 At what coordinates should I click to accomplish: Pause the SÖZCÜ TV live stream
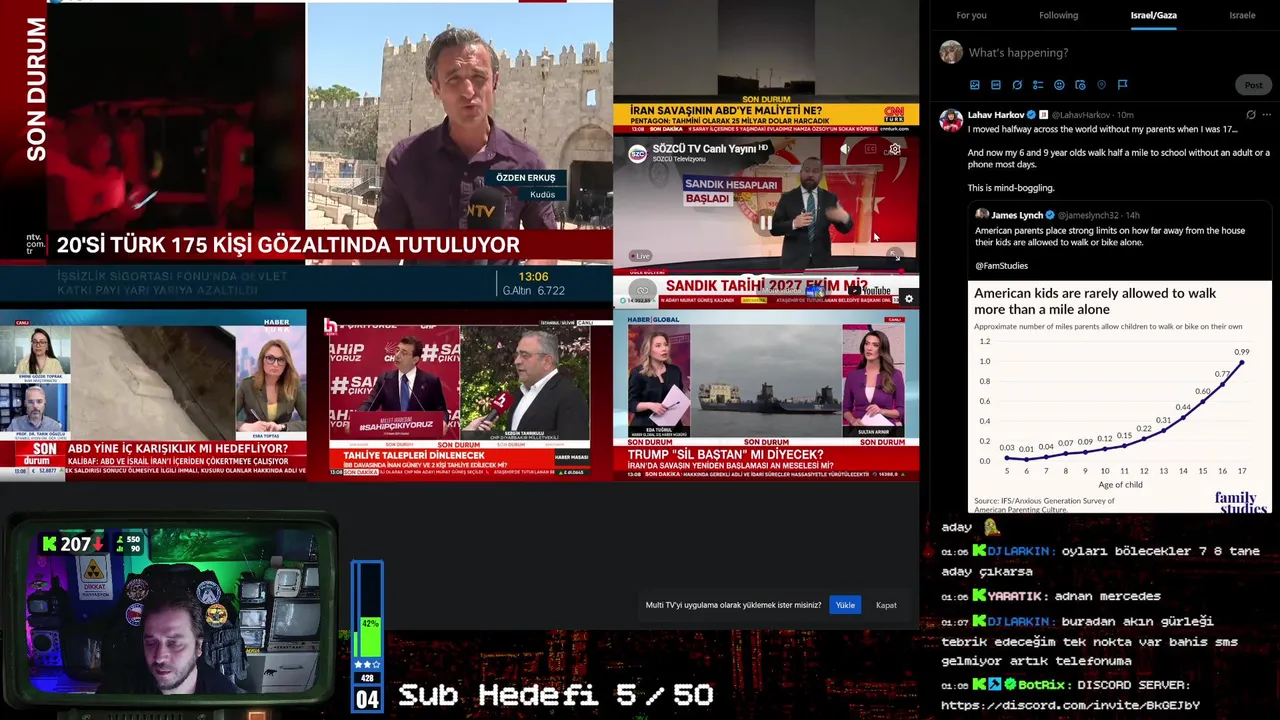(x=766, y=222)
